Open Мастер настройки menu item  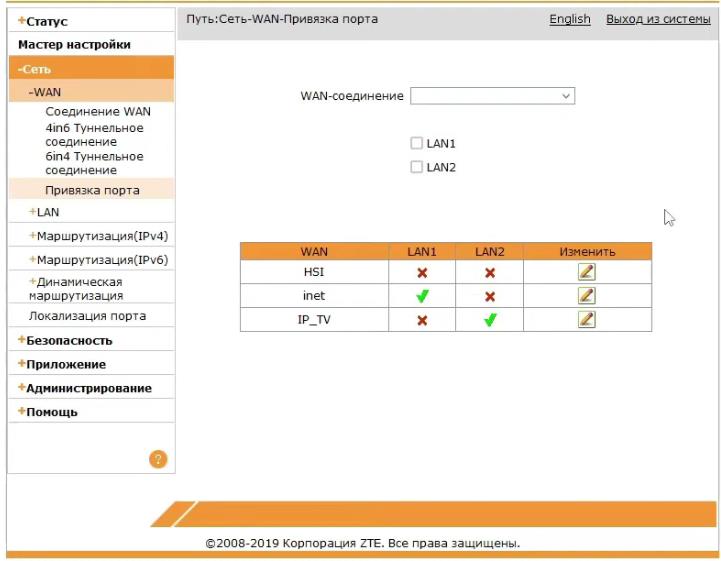pyautogui.click(x=74, y=45)
